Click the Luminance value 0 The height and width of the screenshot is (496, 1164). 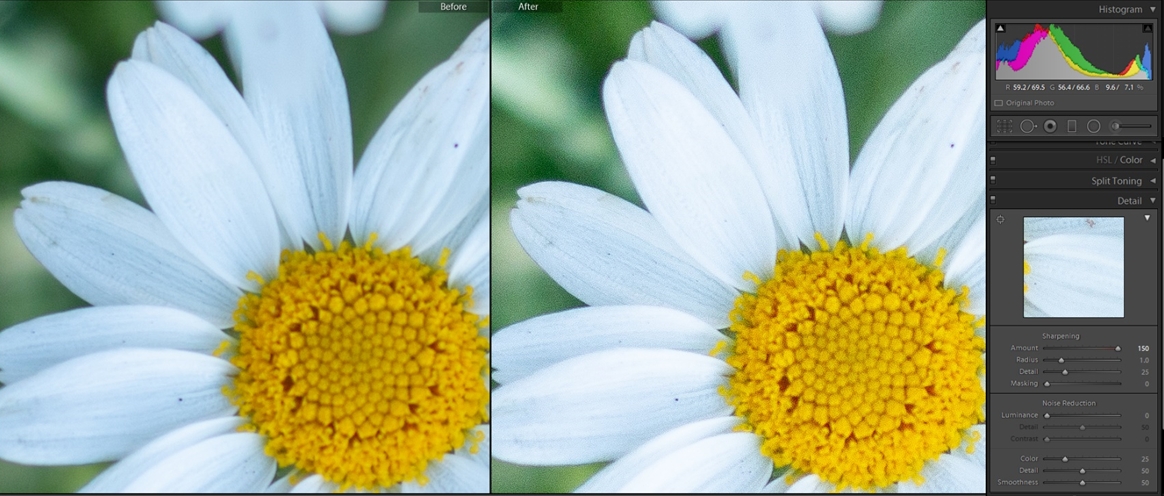pyautogui.click(x=1148, y=416)
